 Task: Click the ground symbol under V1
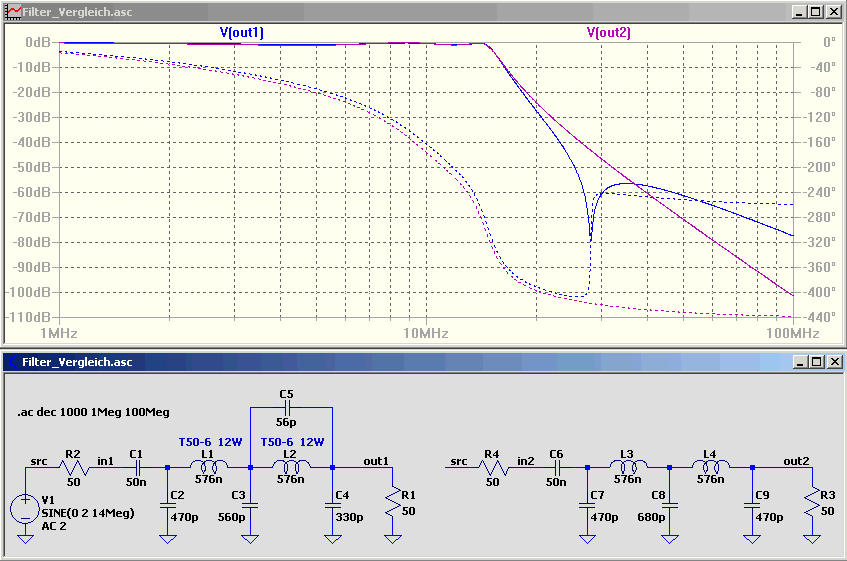25,539
